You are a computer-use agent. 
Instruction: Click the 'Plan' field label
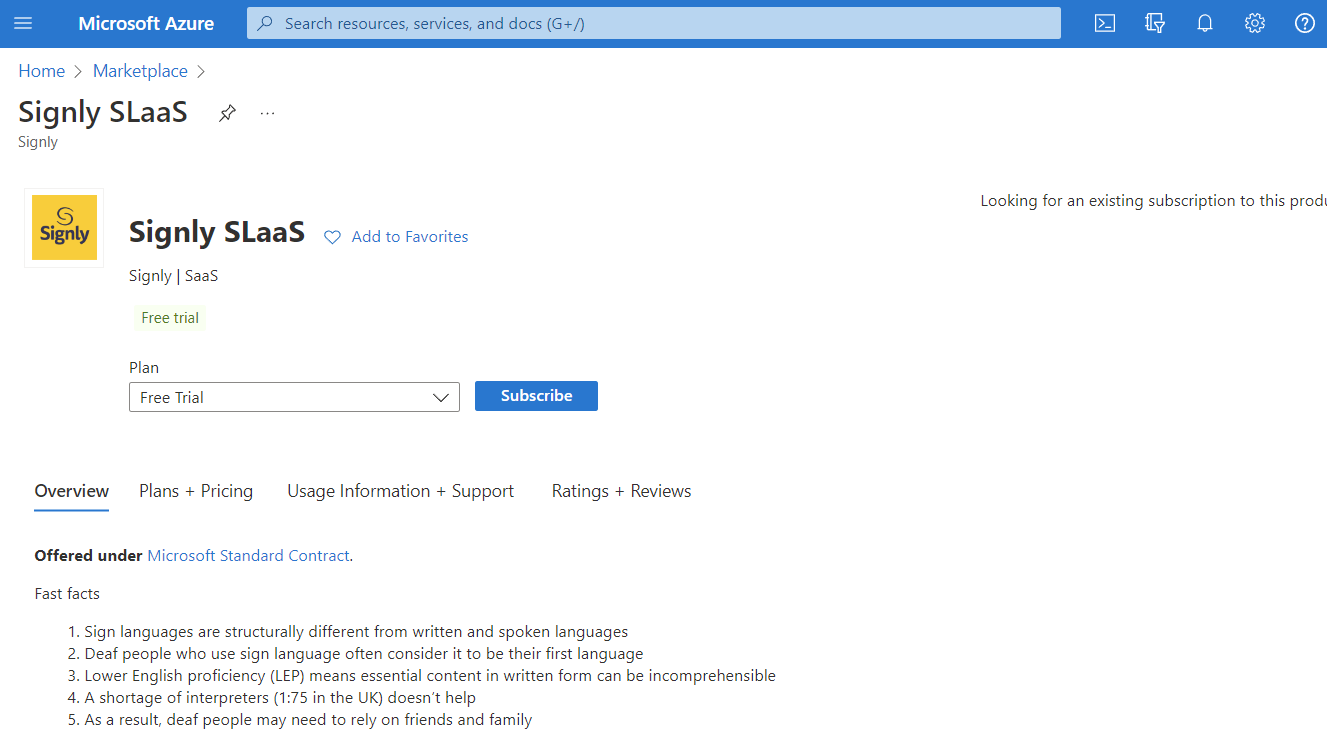pyautogui.click(x=144, y=368)
